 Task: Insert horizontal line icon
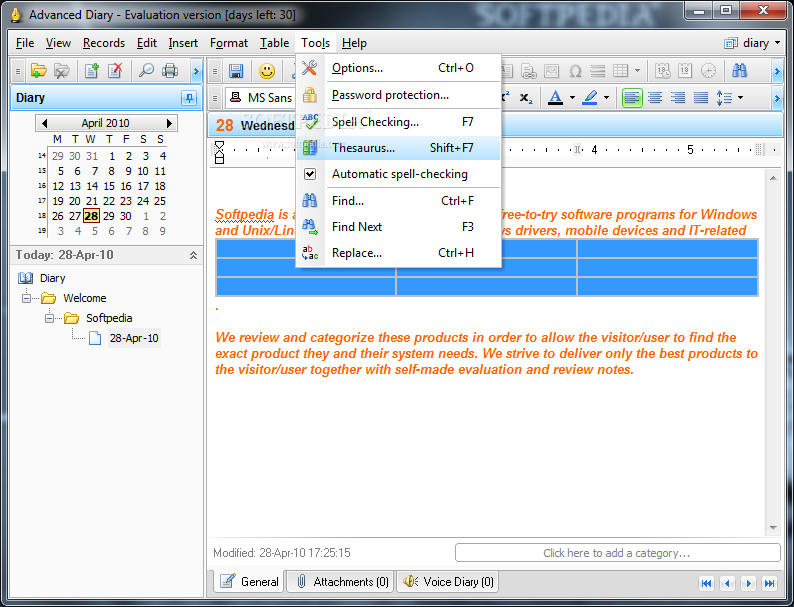click(x=598, y=71)
